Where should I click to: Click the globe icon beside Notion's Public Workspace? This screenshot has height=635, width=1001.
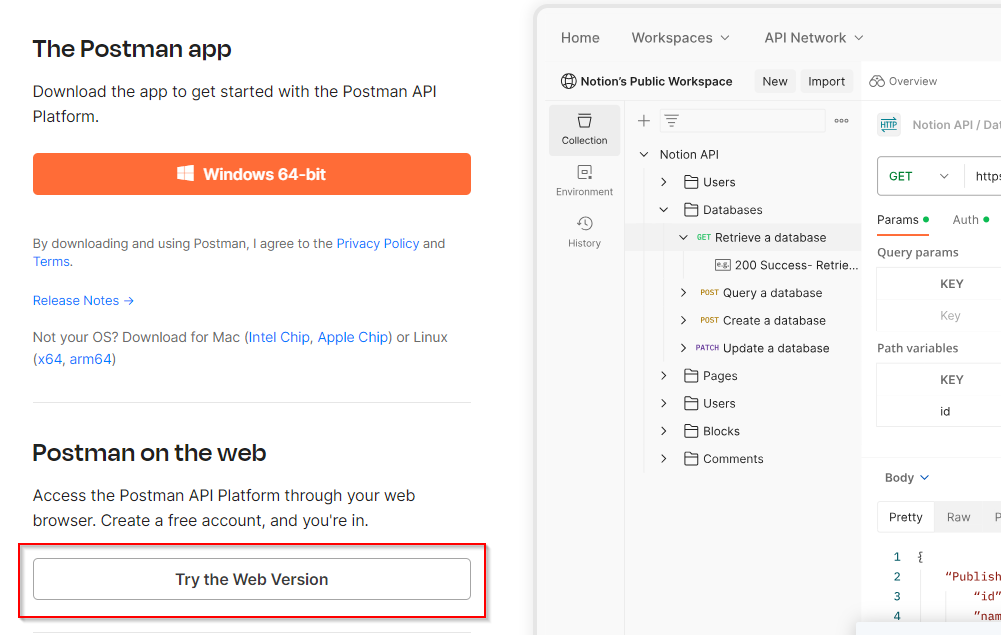(x=568, y=81)
